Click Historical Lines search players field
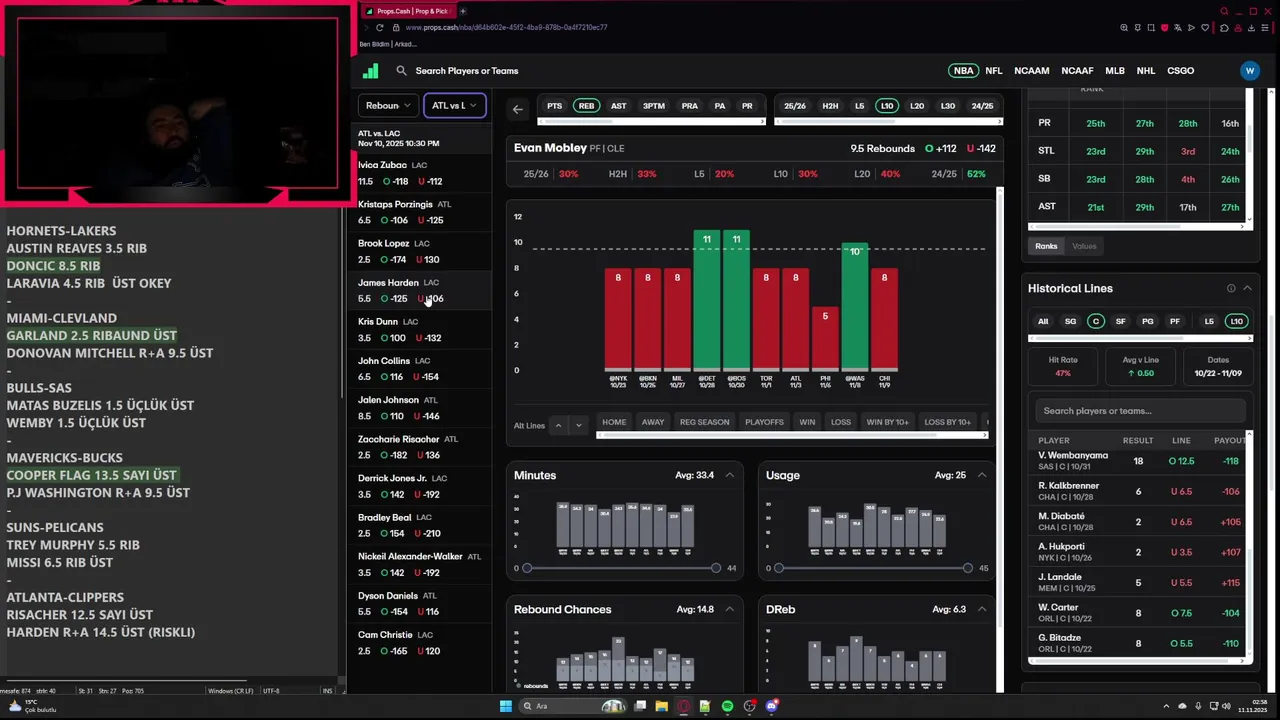 1138,411
